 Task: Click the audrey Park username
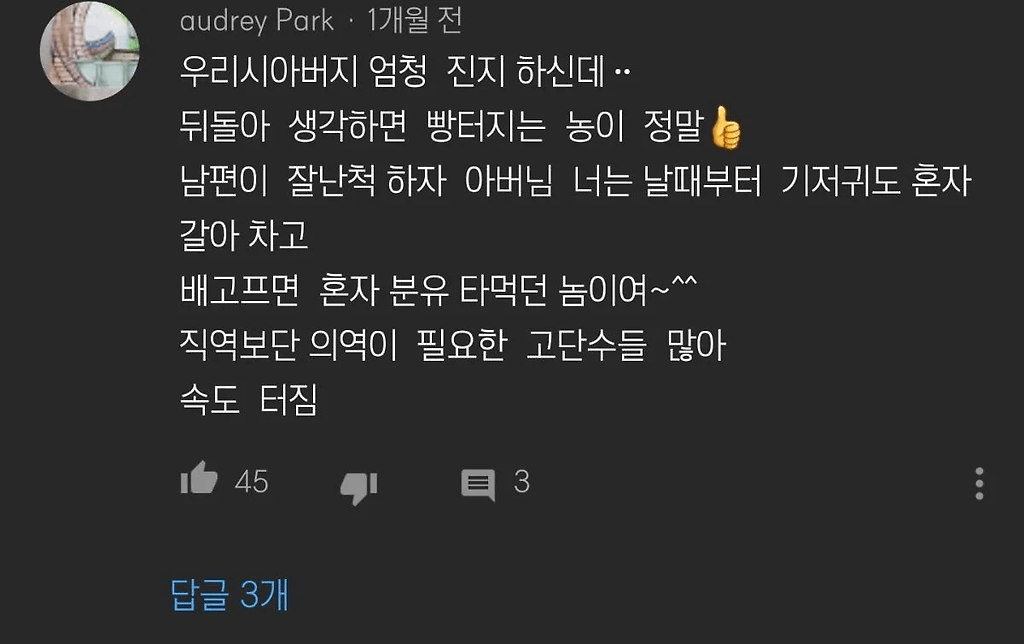[257, 22]
